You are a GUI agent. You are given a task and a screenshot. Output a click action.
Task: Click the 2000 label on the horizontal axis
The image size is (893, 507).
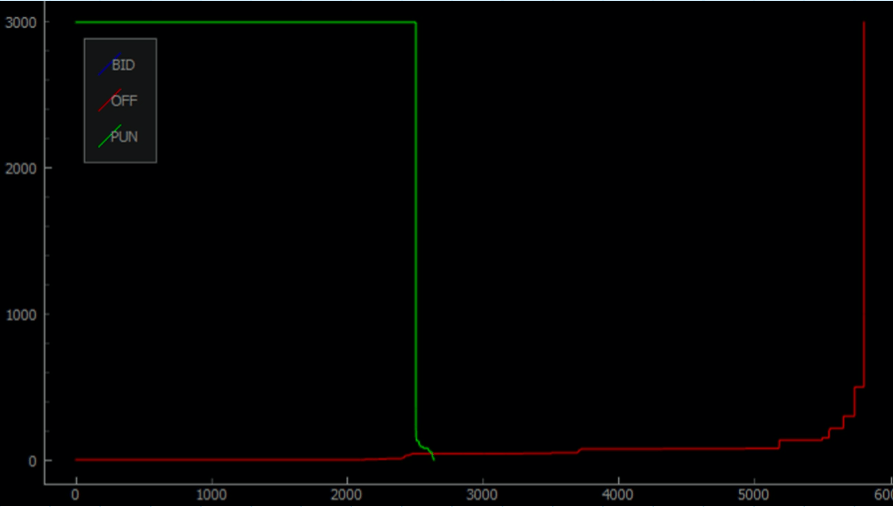(x=347, y=494)
